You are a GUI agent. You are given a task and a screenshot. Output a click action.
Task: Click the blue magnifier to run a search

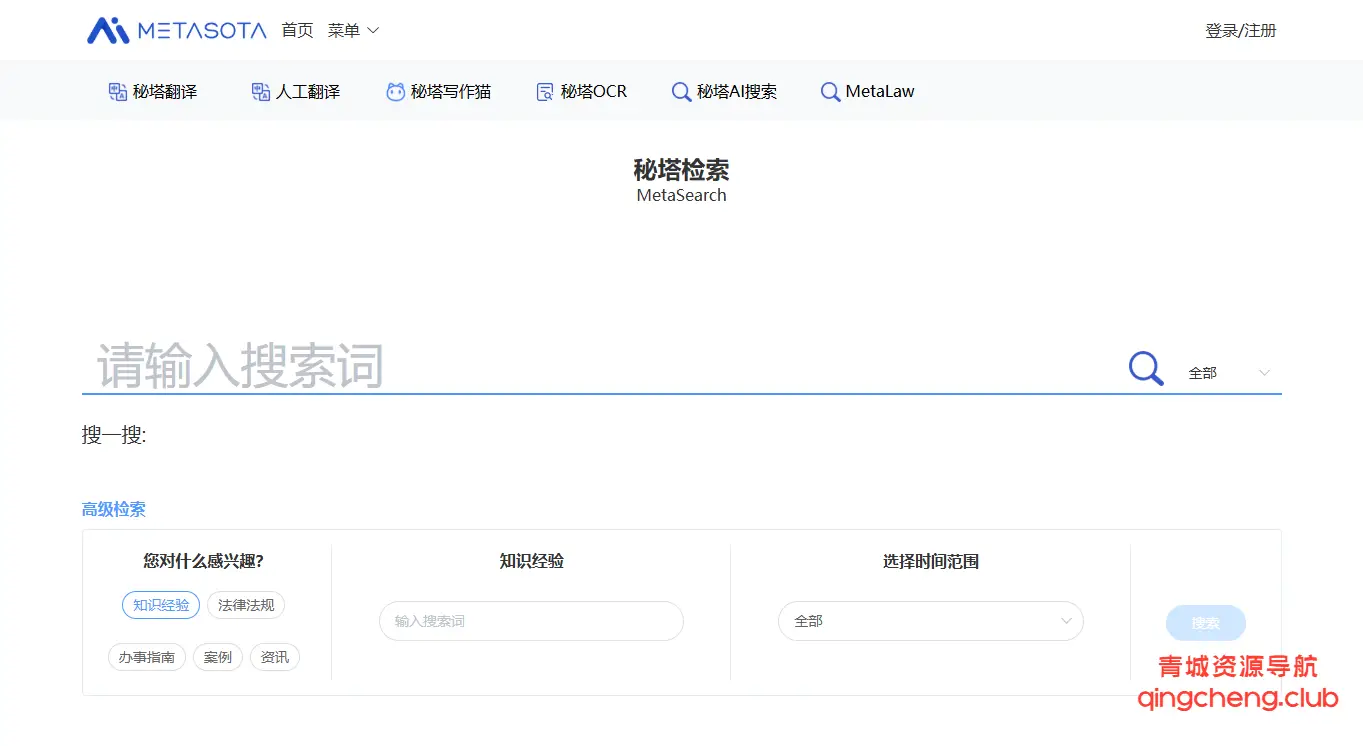point(1144,368)
